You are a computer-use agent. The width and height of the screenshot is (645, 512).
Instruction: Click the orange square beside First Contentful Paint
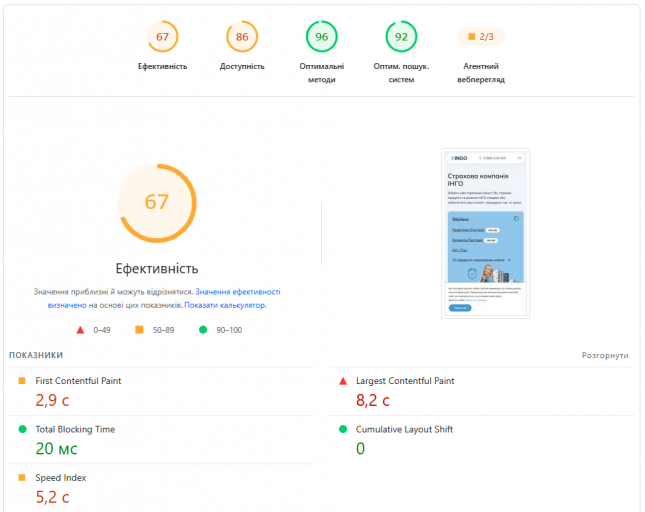[22, 381]
